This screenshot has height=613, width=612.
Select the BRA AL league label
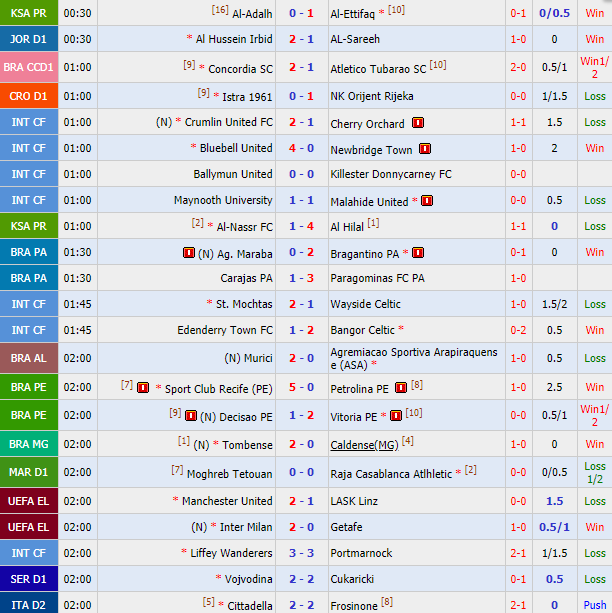point(29,358)
